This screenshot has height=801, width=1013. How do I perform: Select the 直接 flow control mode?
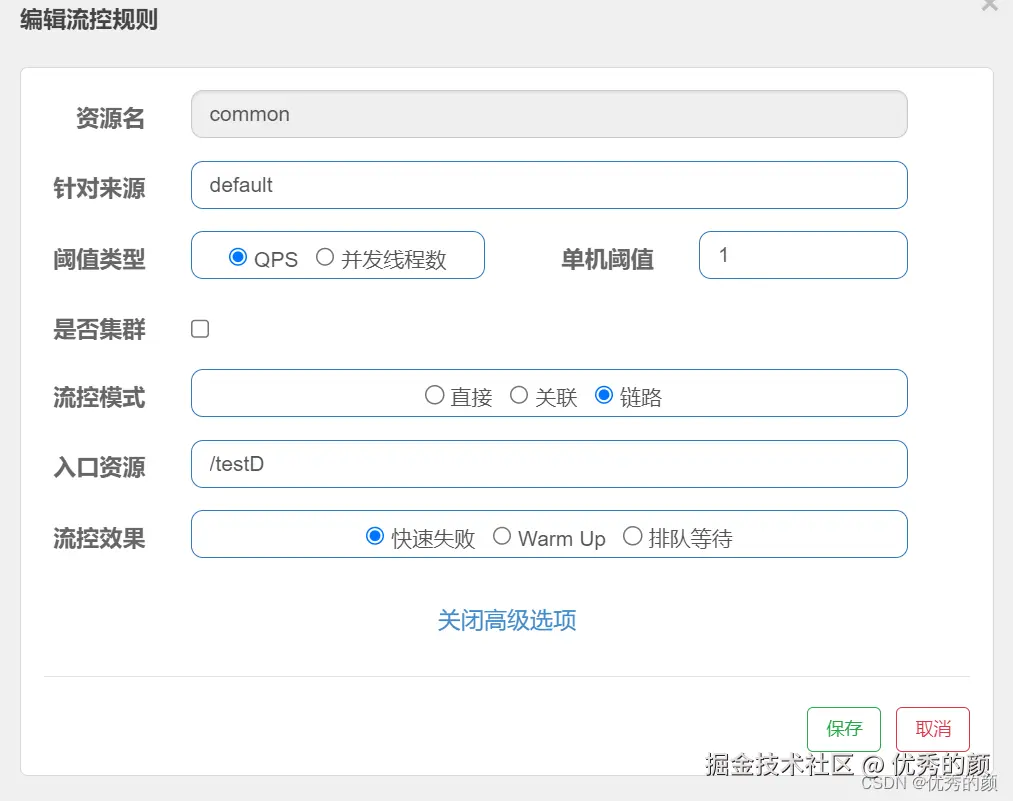point(435,394)
